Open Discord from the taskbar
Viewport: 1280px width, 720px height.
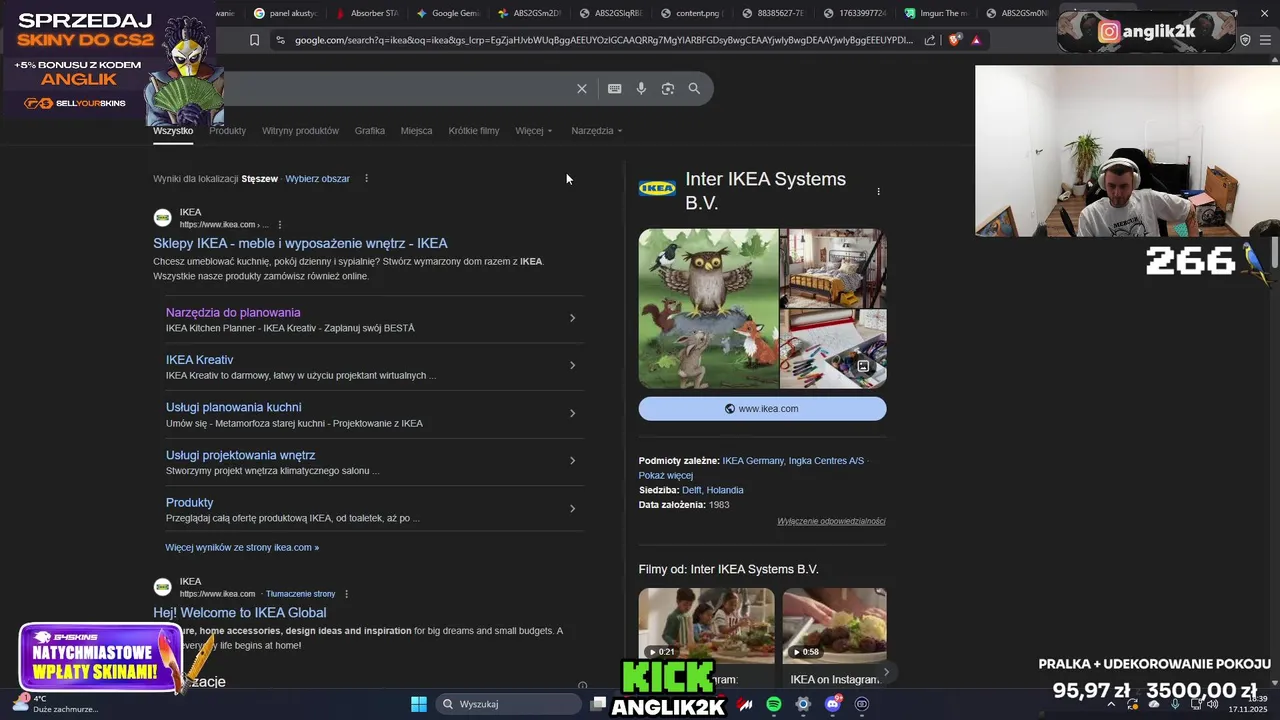(833, 704)
